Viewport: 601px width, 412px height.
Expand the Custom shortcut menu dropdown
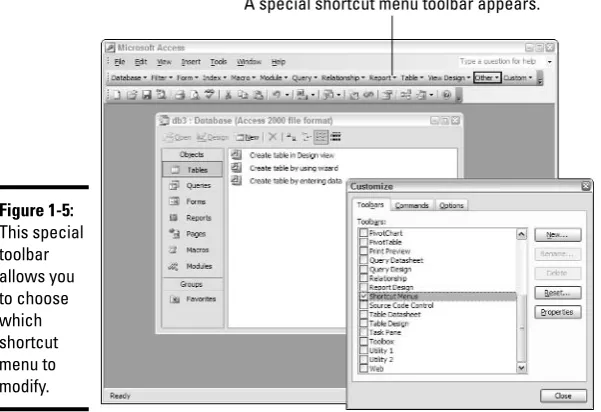point(518,78)
